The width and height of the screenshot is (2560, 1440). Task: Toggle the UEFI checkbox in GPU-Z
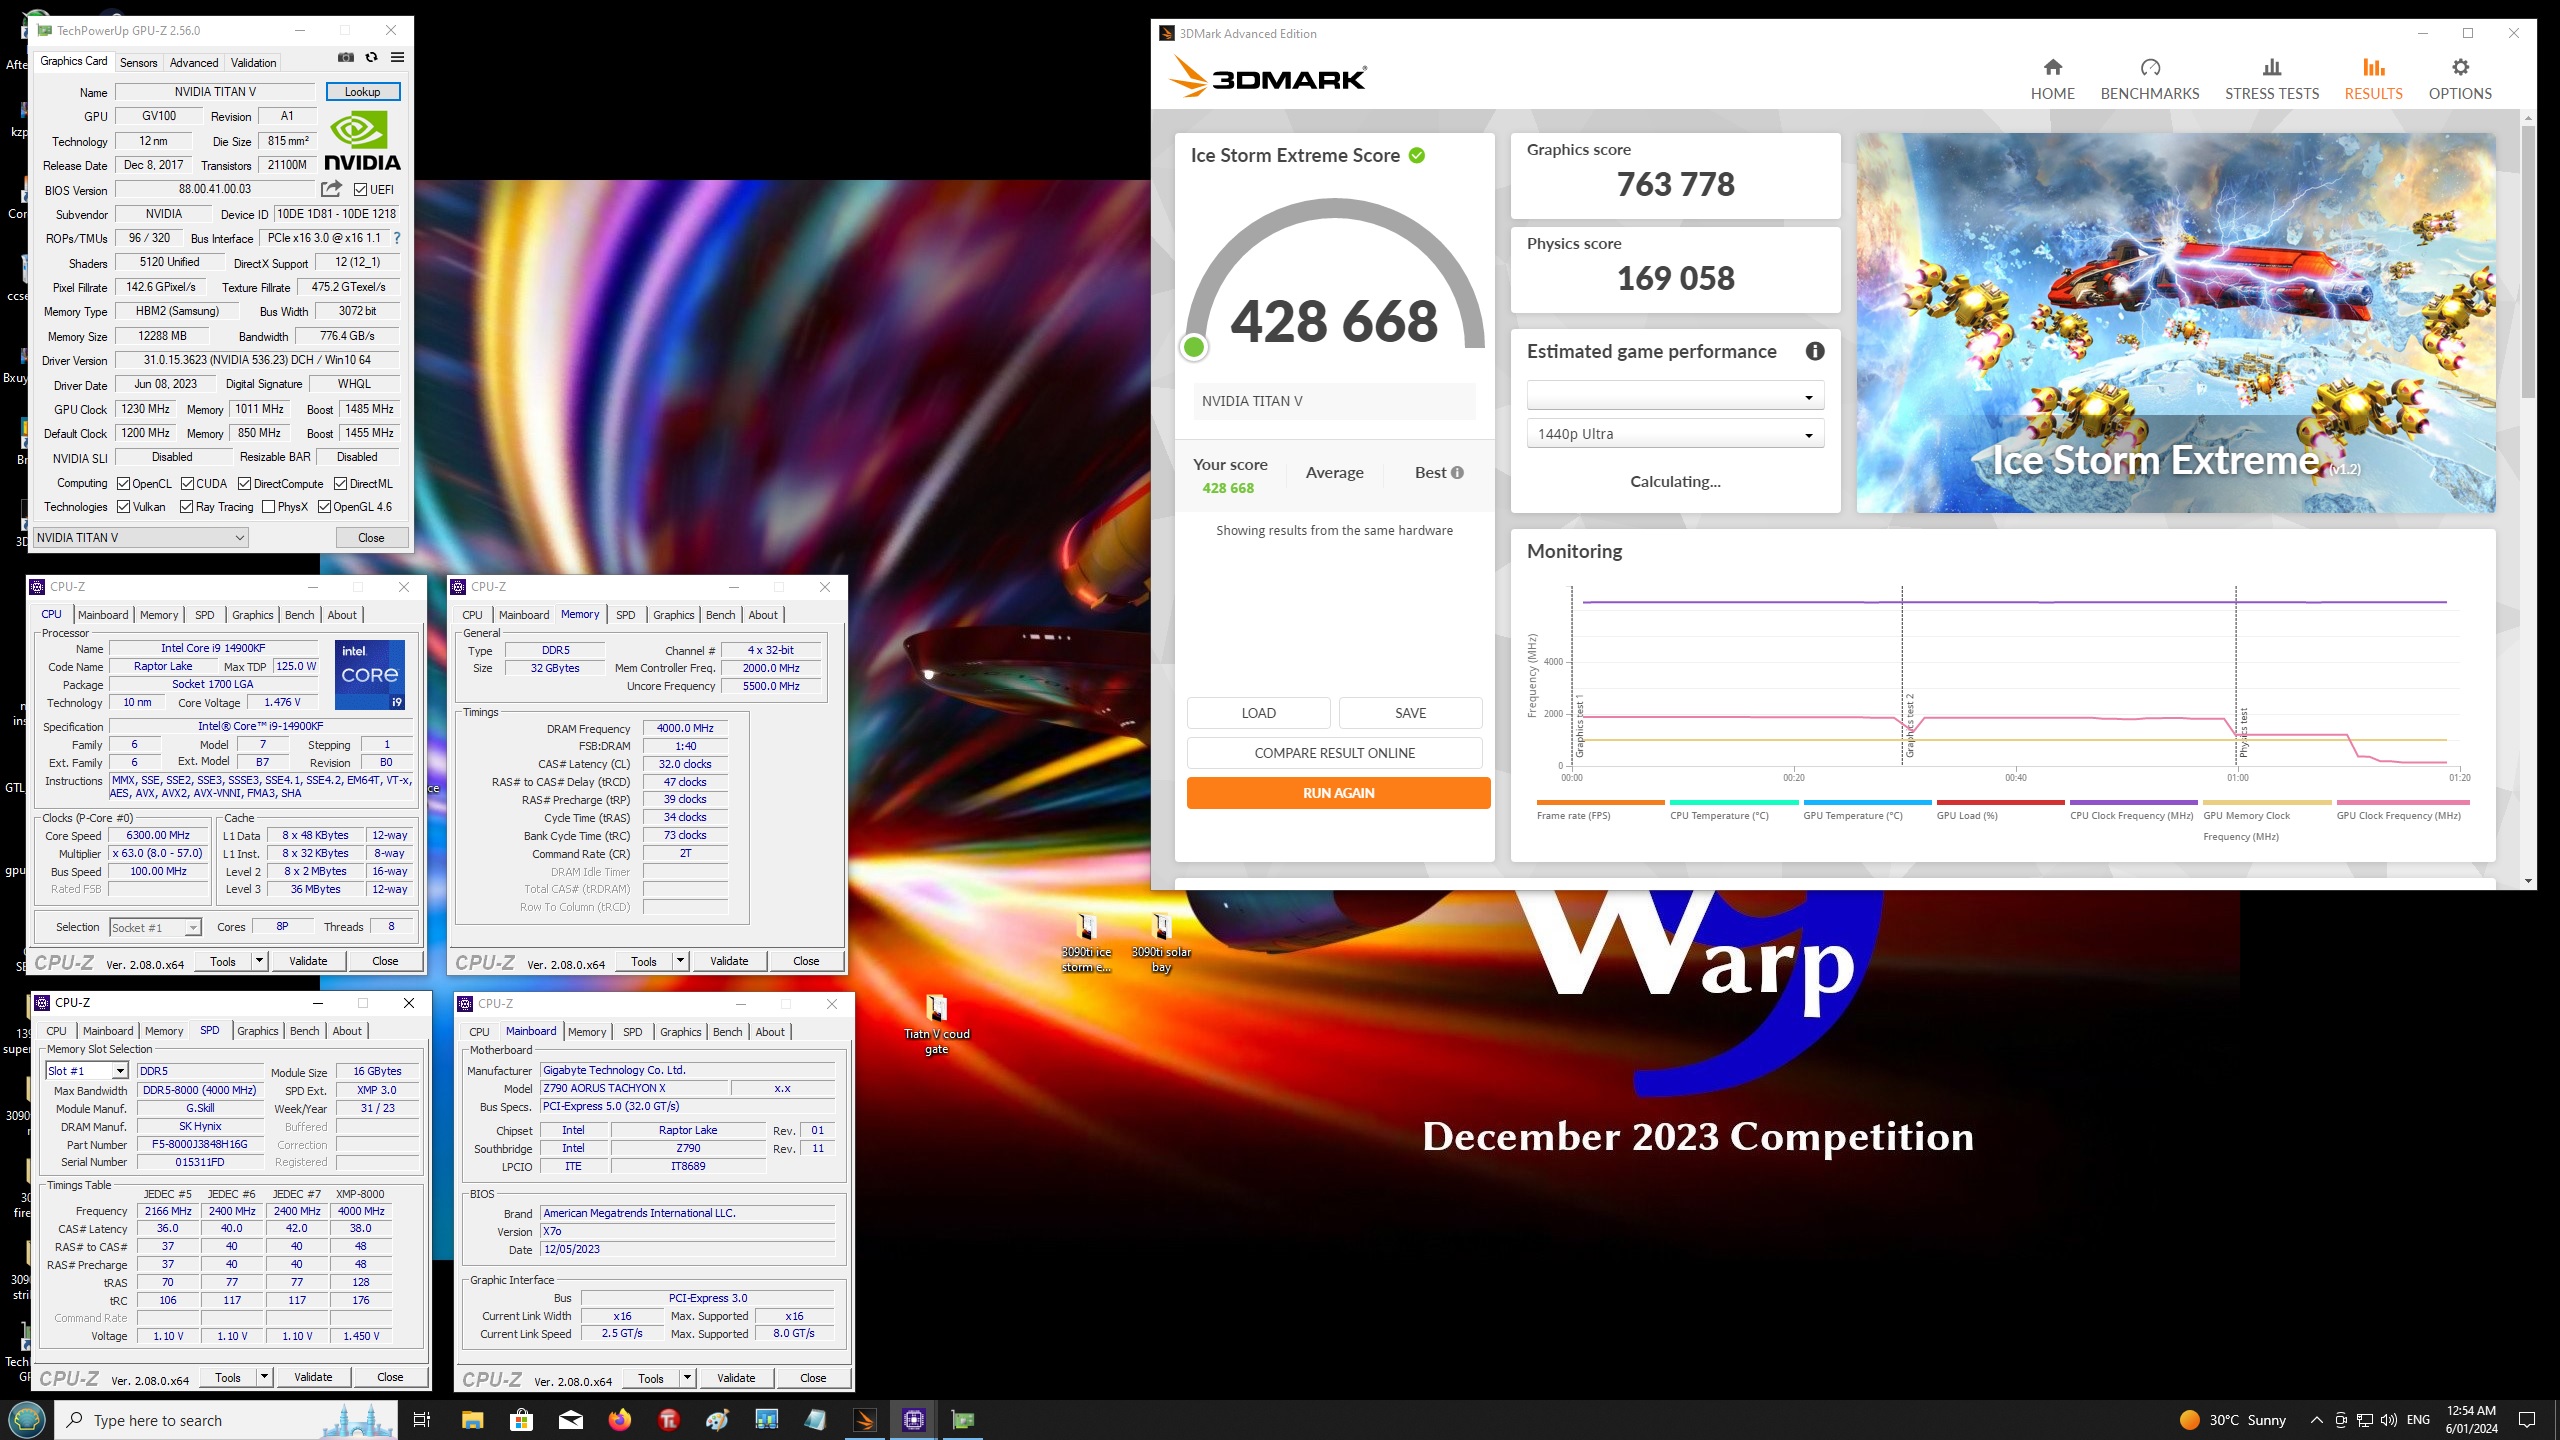[361, 189]
